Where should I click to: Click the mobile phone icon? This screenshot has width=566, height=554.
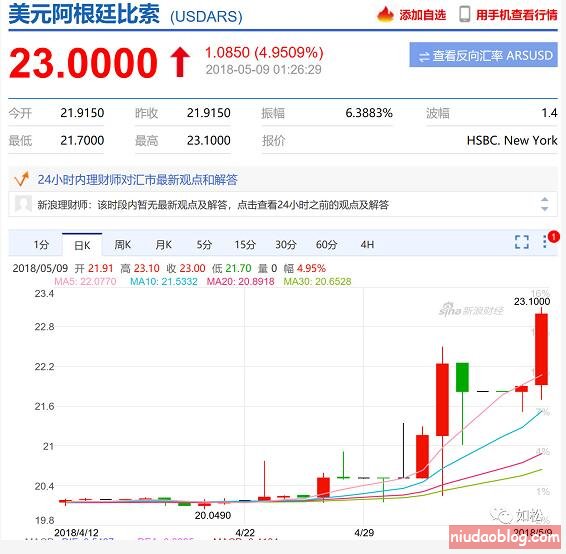[465, 14]
